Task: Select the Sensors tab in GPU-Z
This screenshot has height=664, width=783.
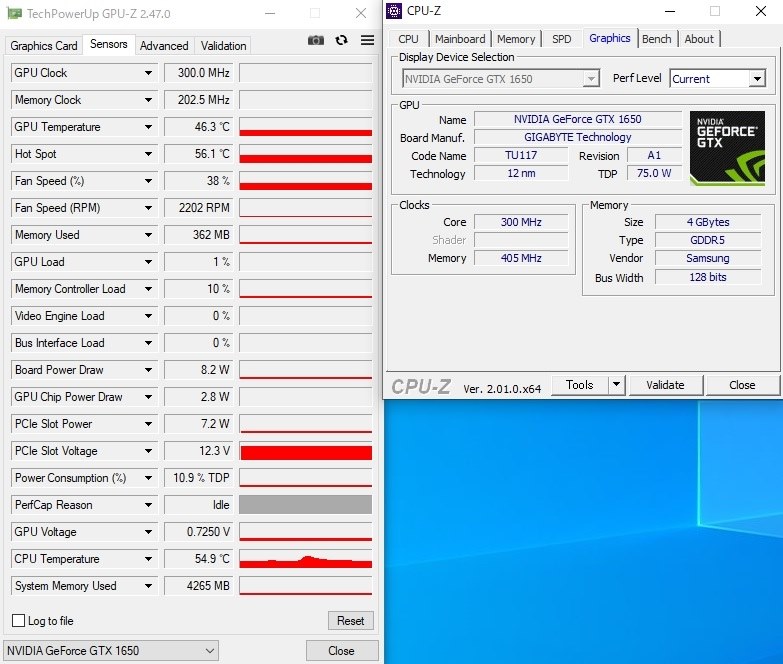Action: (x=108, y=44)
